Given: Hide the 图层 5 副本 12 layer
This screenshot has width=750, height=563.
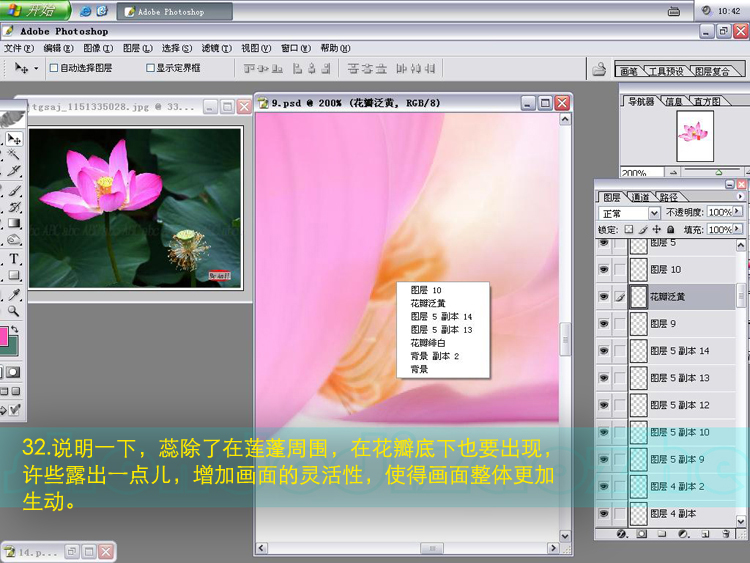Looking at the screenshot, I should [604, 405].
